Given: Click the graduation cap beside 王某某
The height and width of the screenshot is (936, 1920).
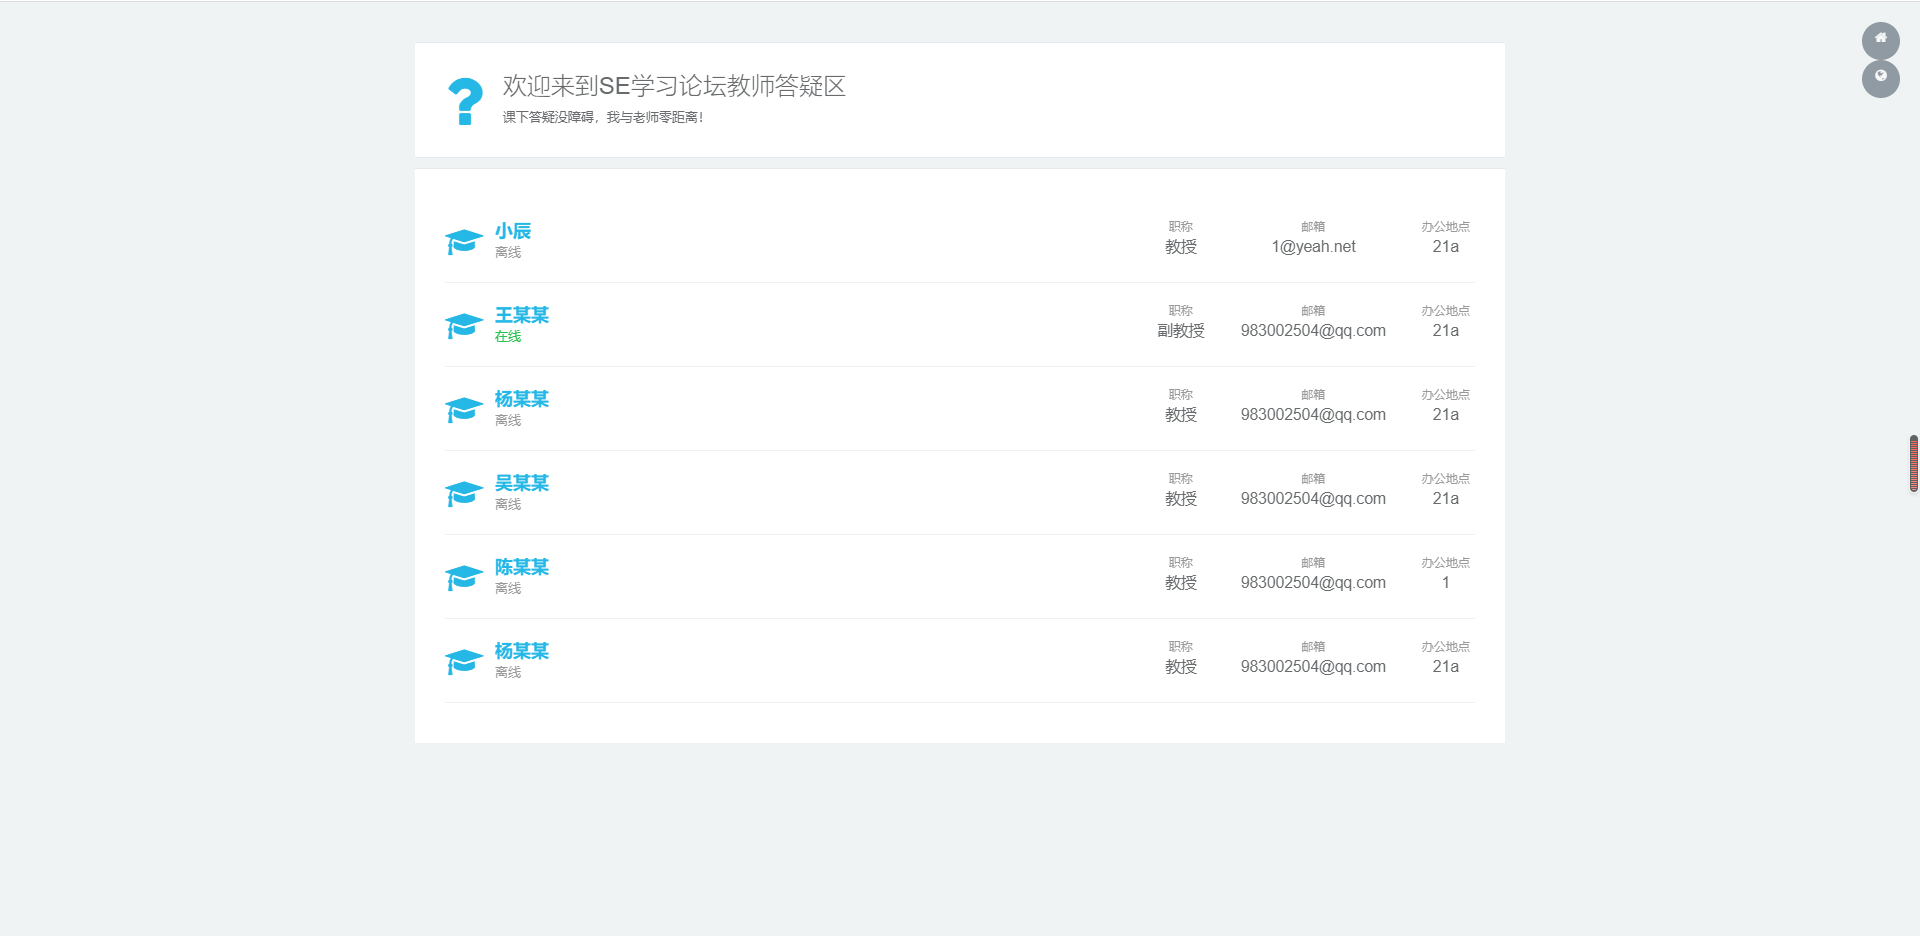Looking at the screenshot, I should 464,325.
